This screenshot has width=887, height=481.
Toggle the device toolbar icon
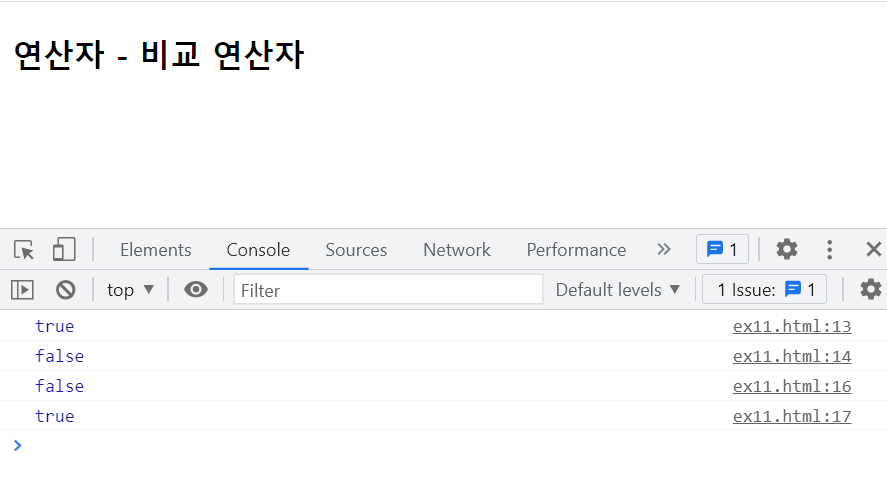click(64, 250)
